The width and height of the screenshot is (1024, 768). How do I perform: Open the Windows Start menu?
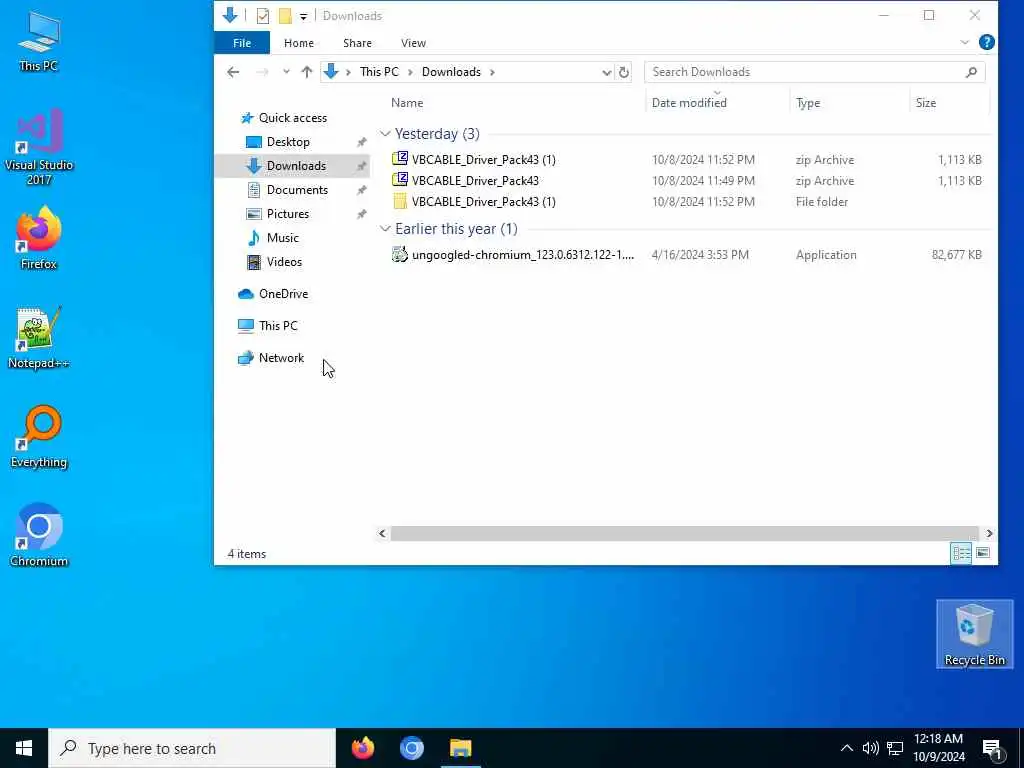[x=24, y=748]
